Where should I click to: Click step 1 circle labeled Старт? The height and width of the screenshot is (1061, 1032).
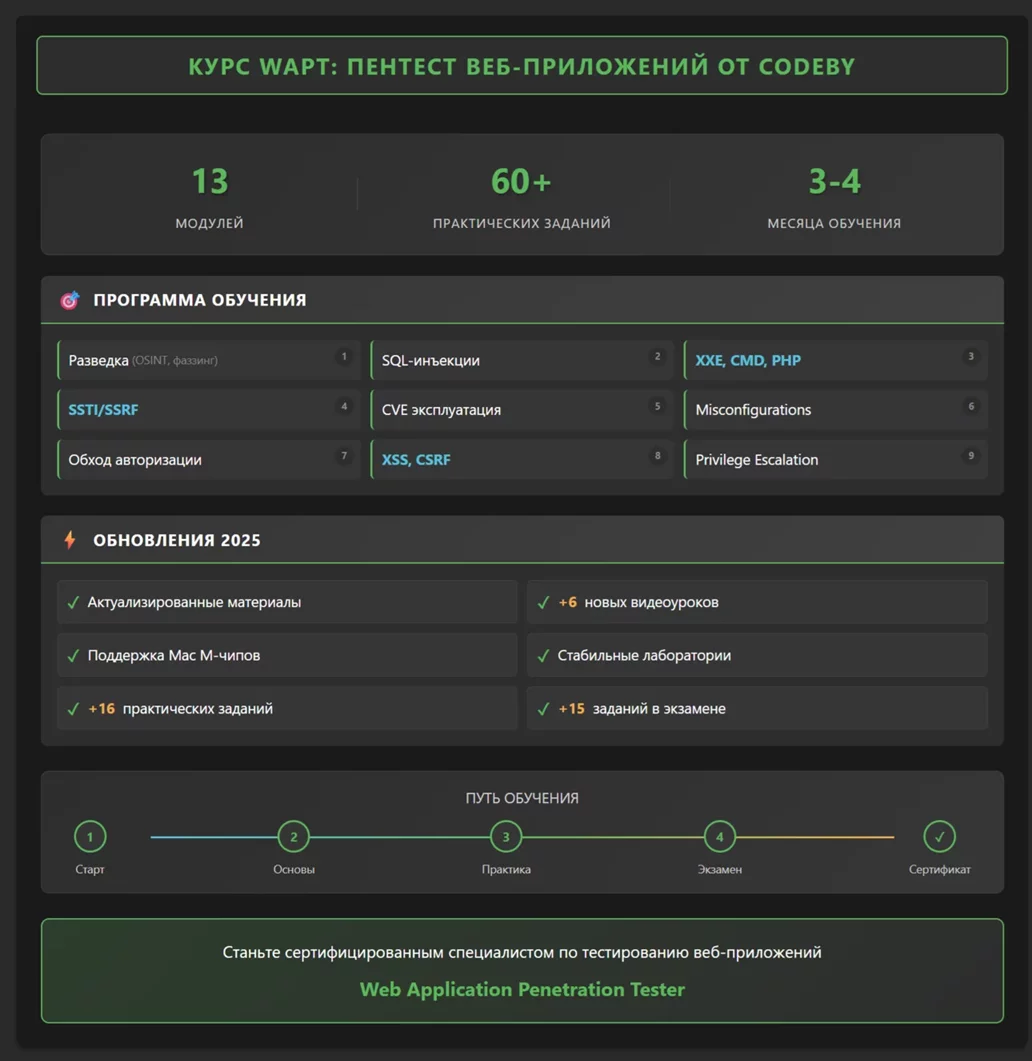[x=90, y=837]
